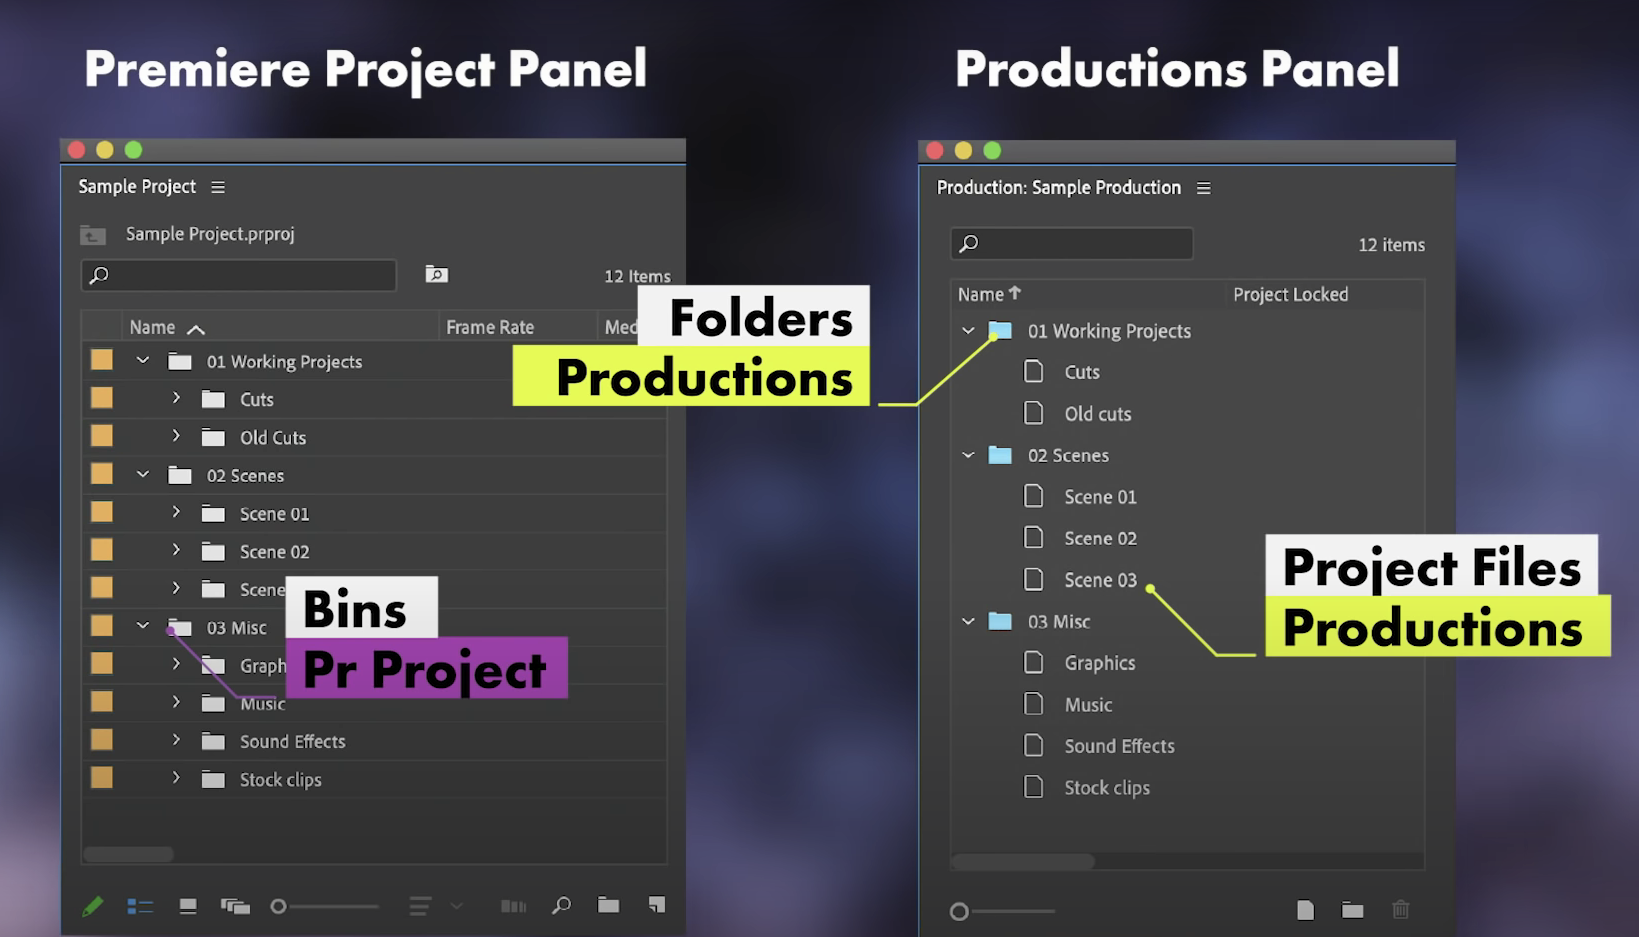Toggle the green pencil writable state in Project panel
The height and width of the screenshot is (937, 1639).
coord(92,906)
